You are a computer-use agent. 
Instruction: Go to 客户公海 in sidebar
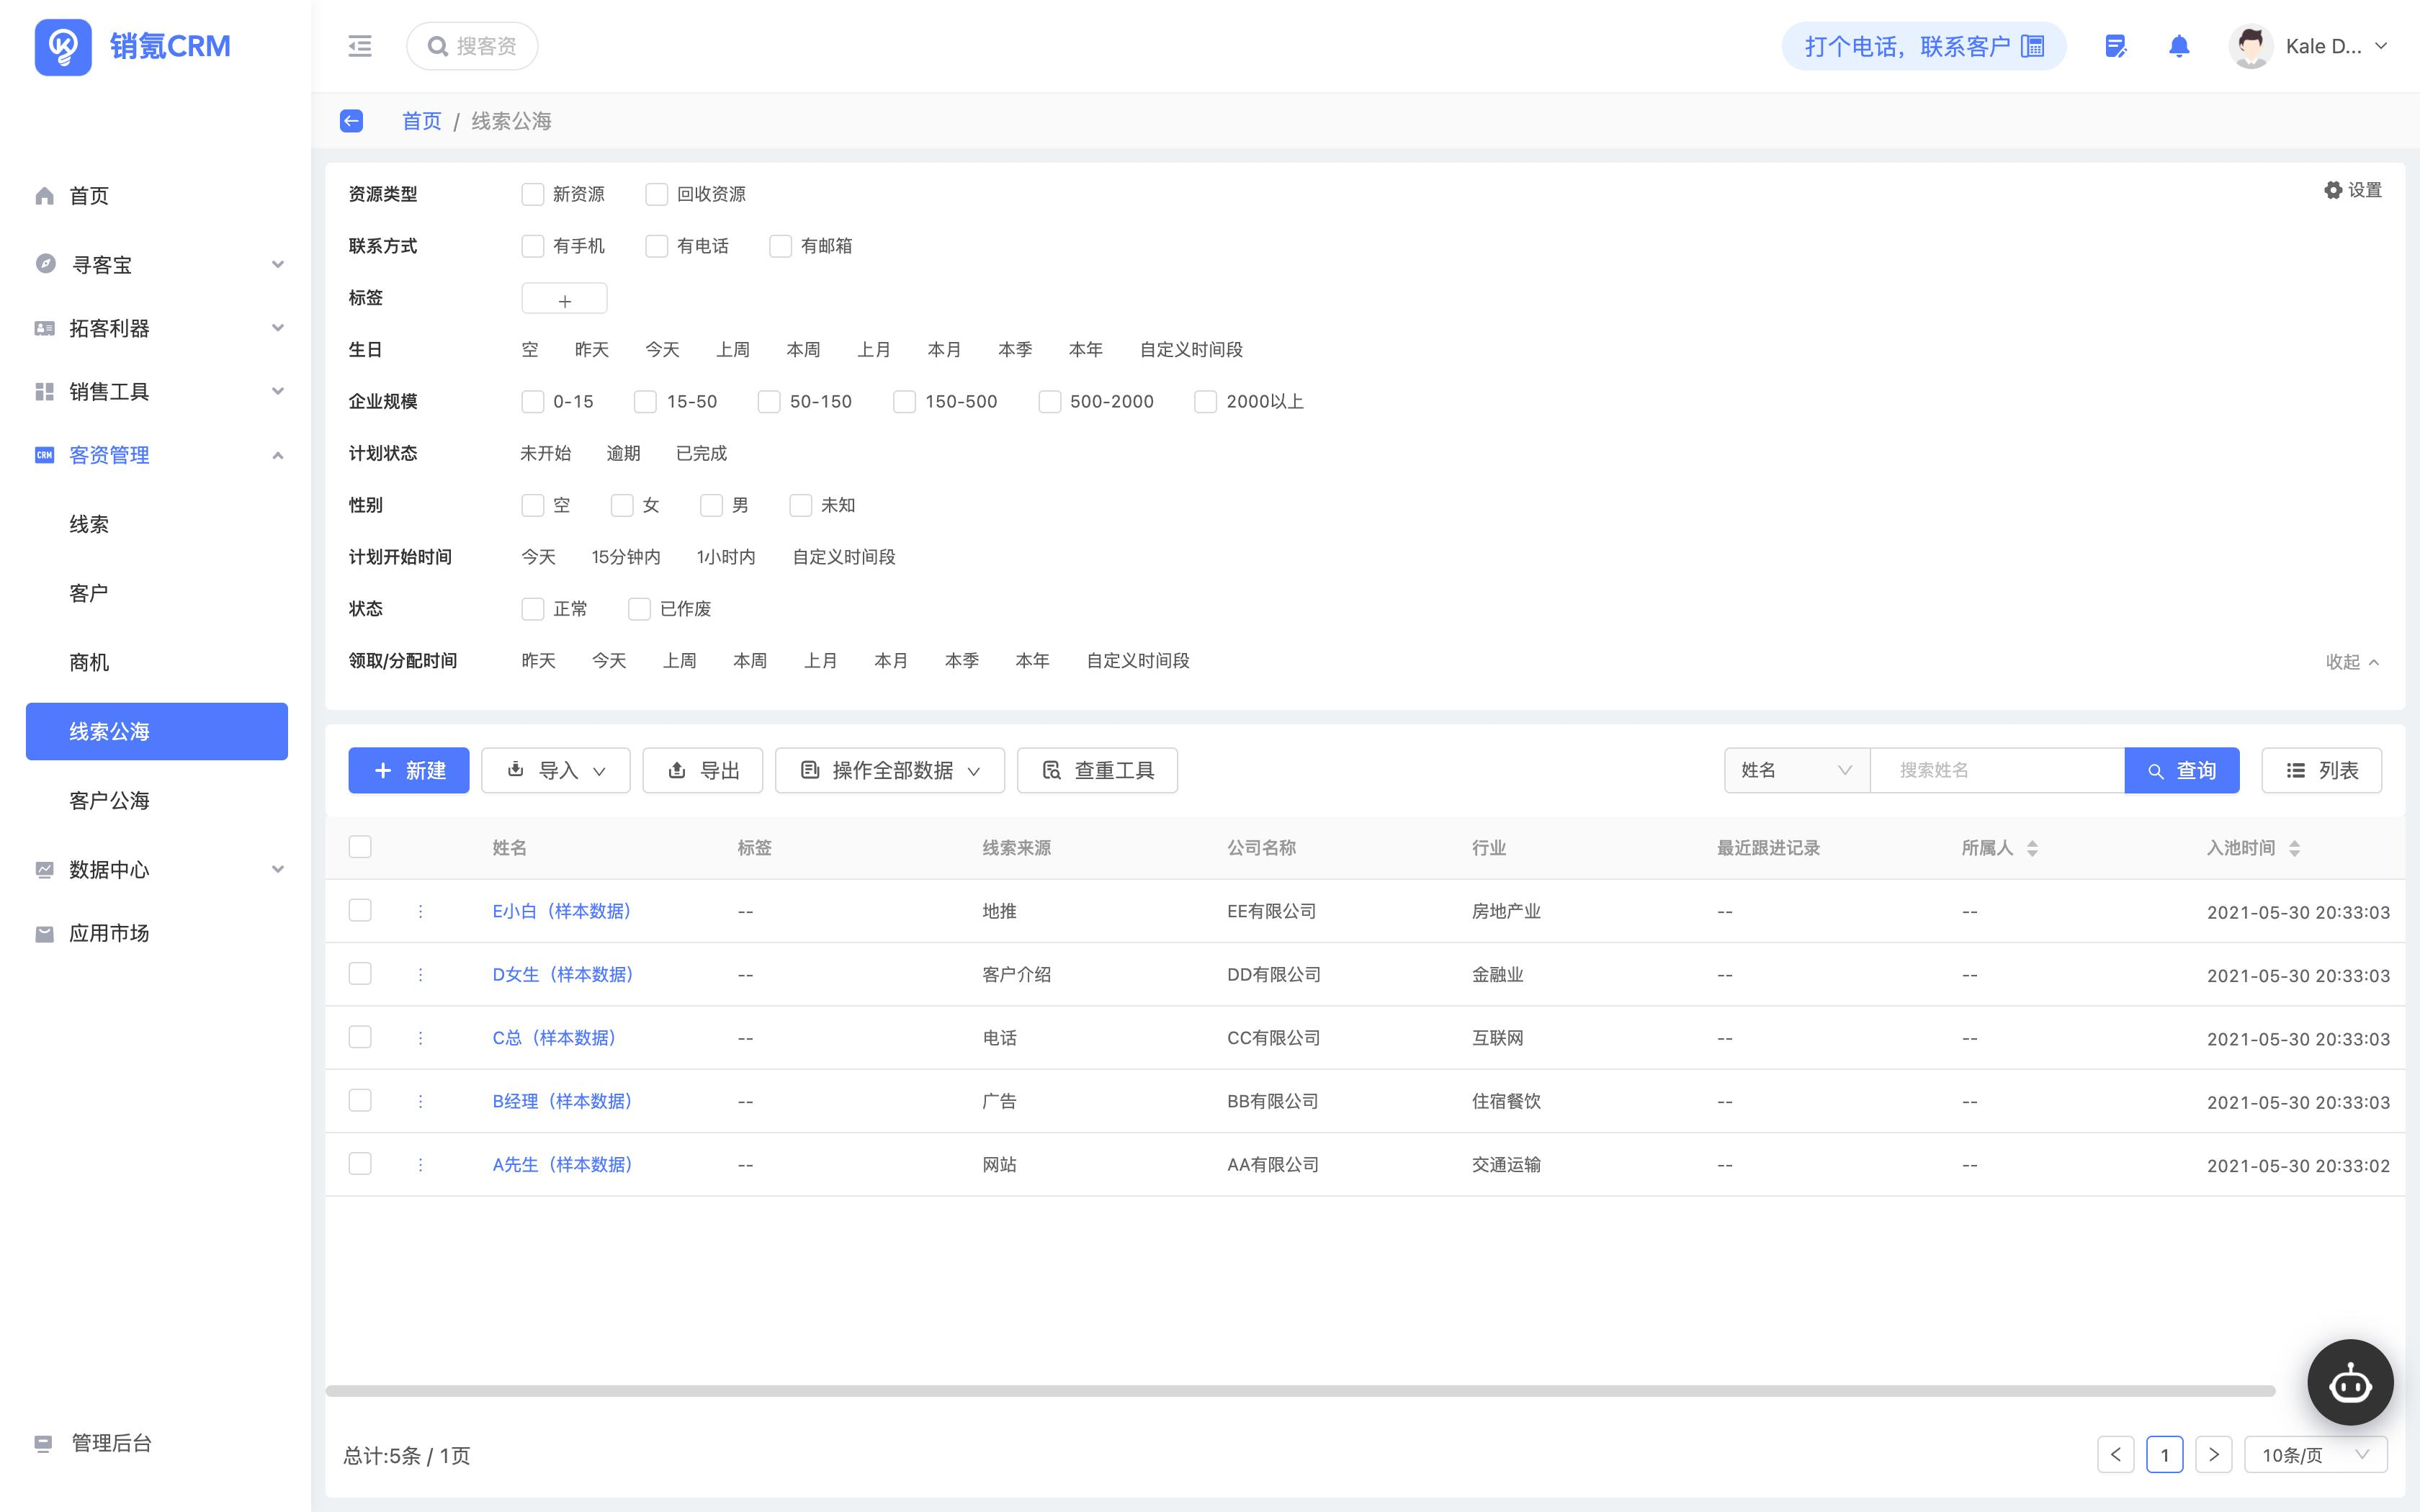pyautogui.click(x=109, y=800)
